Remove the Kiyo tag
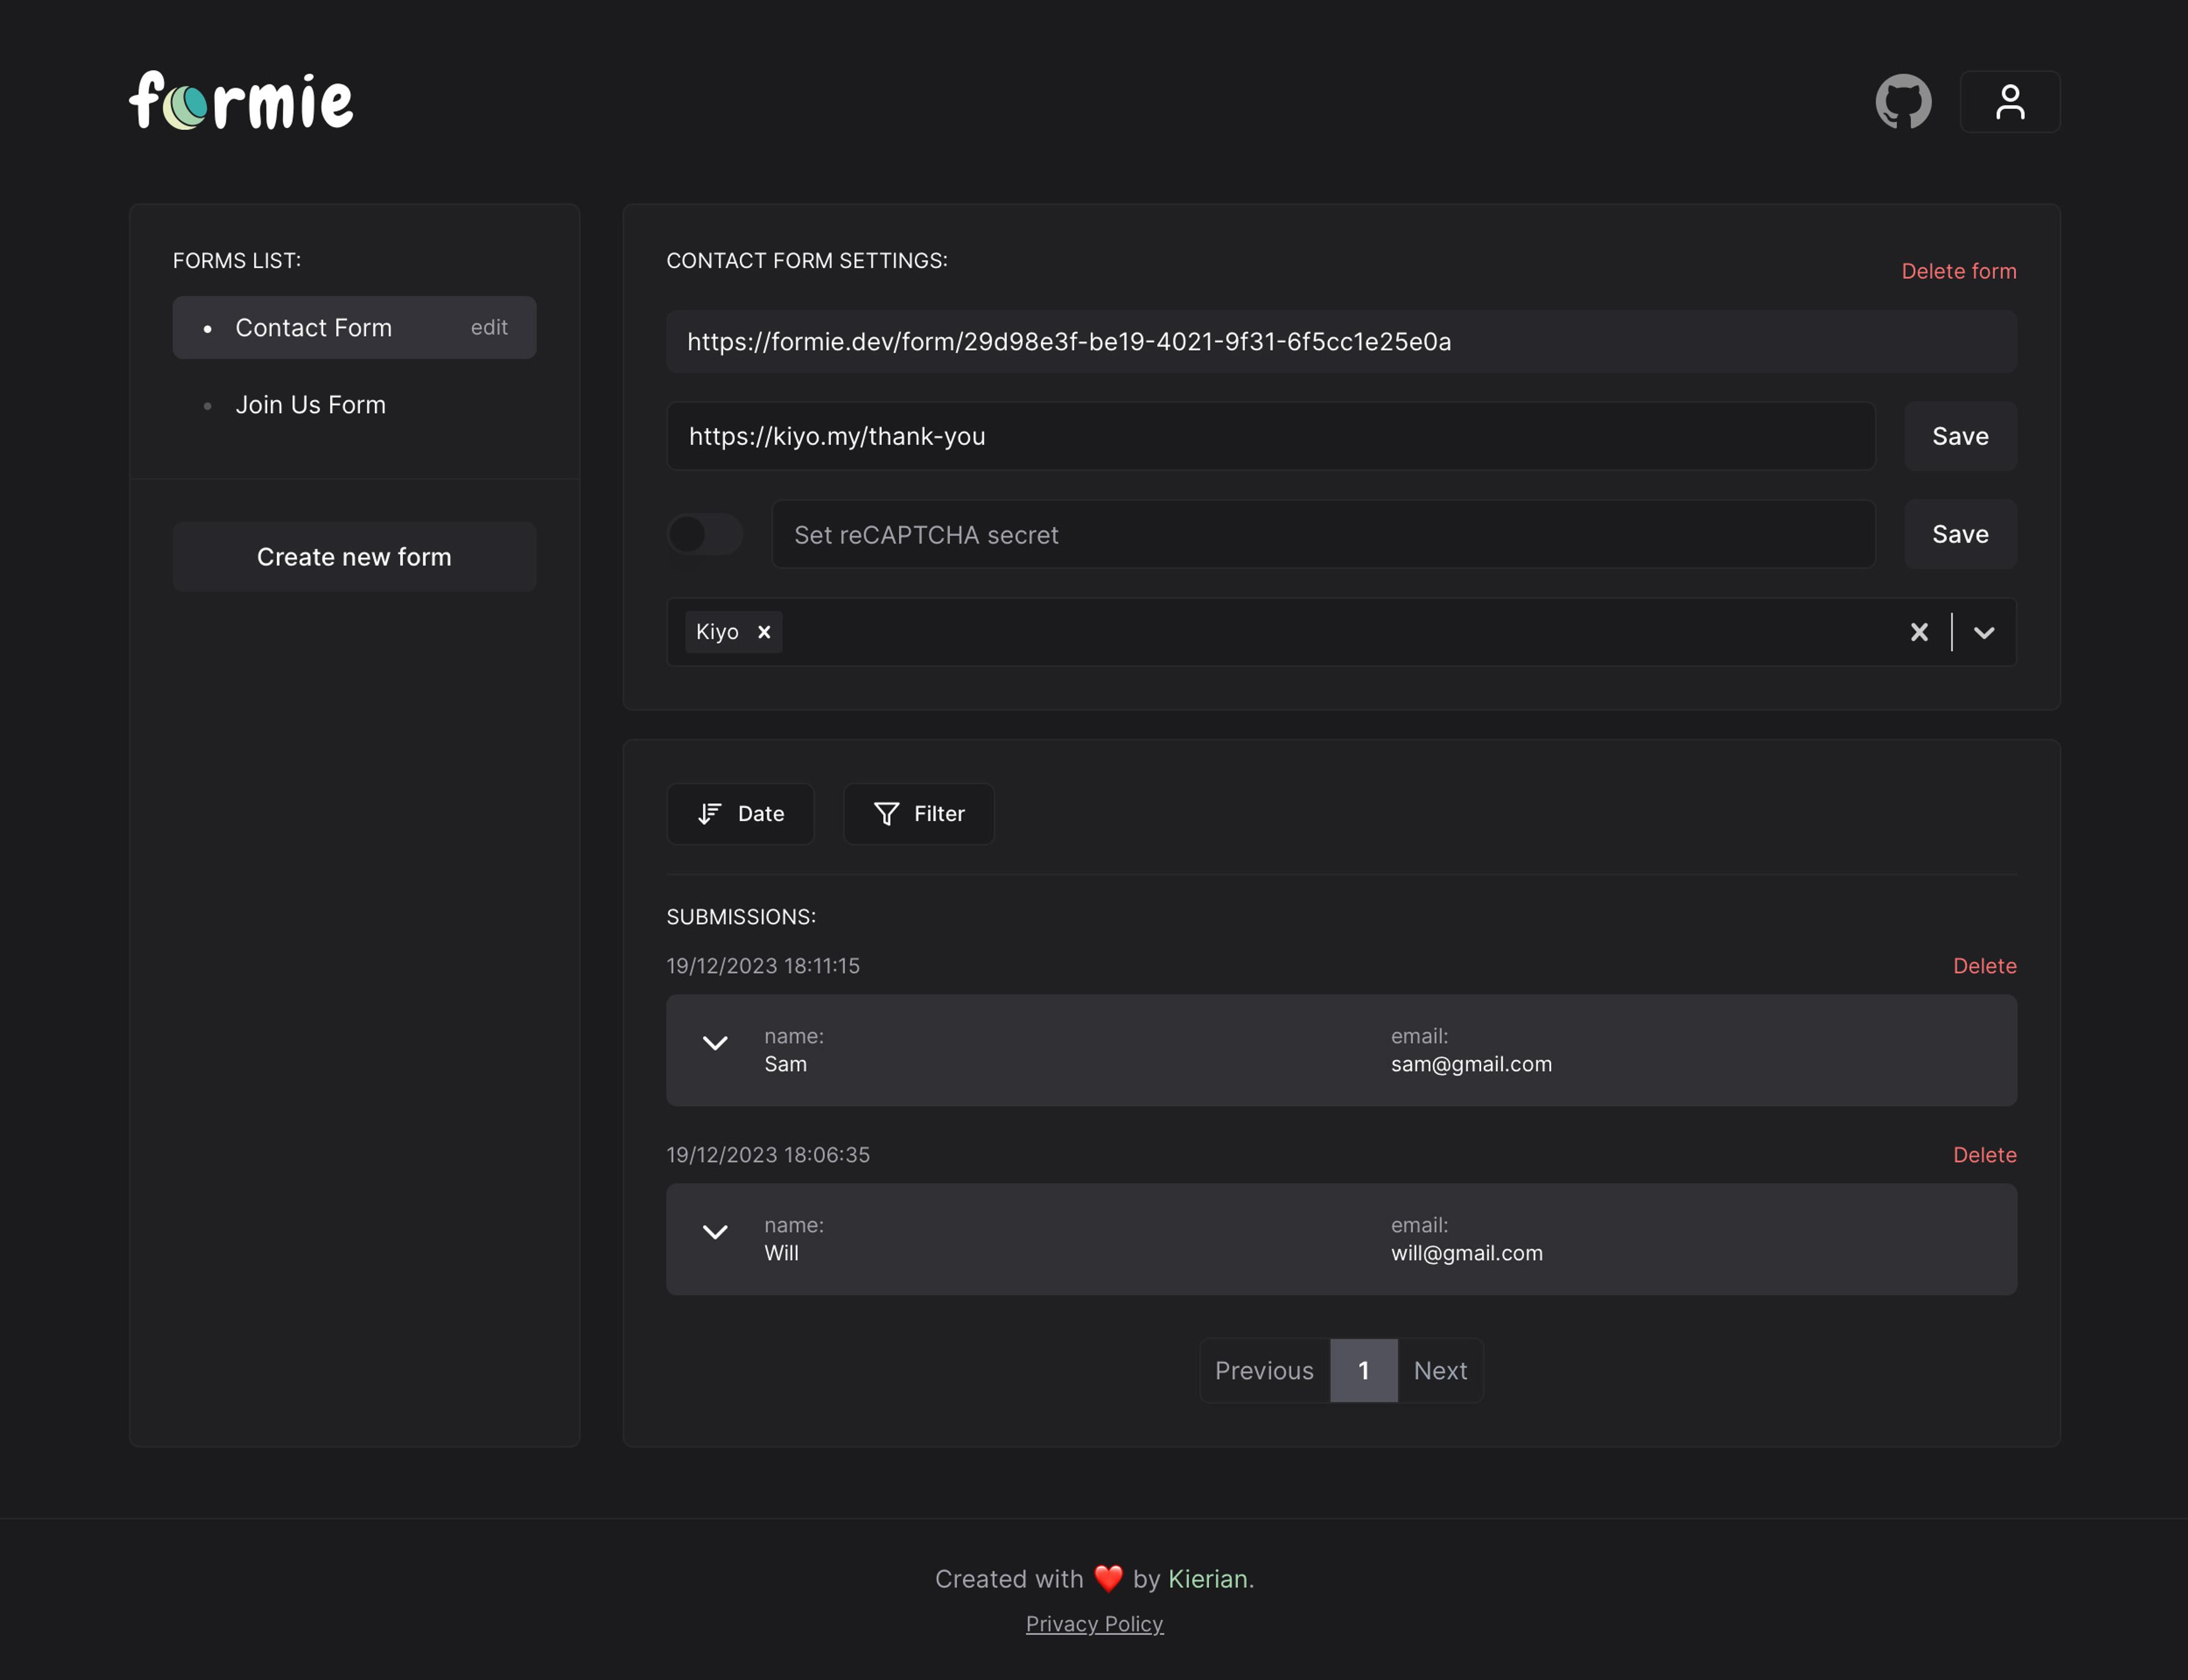2188x1680 pixels. click(x=764, y=632)
